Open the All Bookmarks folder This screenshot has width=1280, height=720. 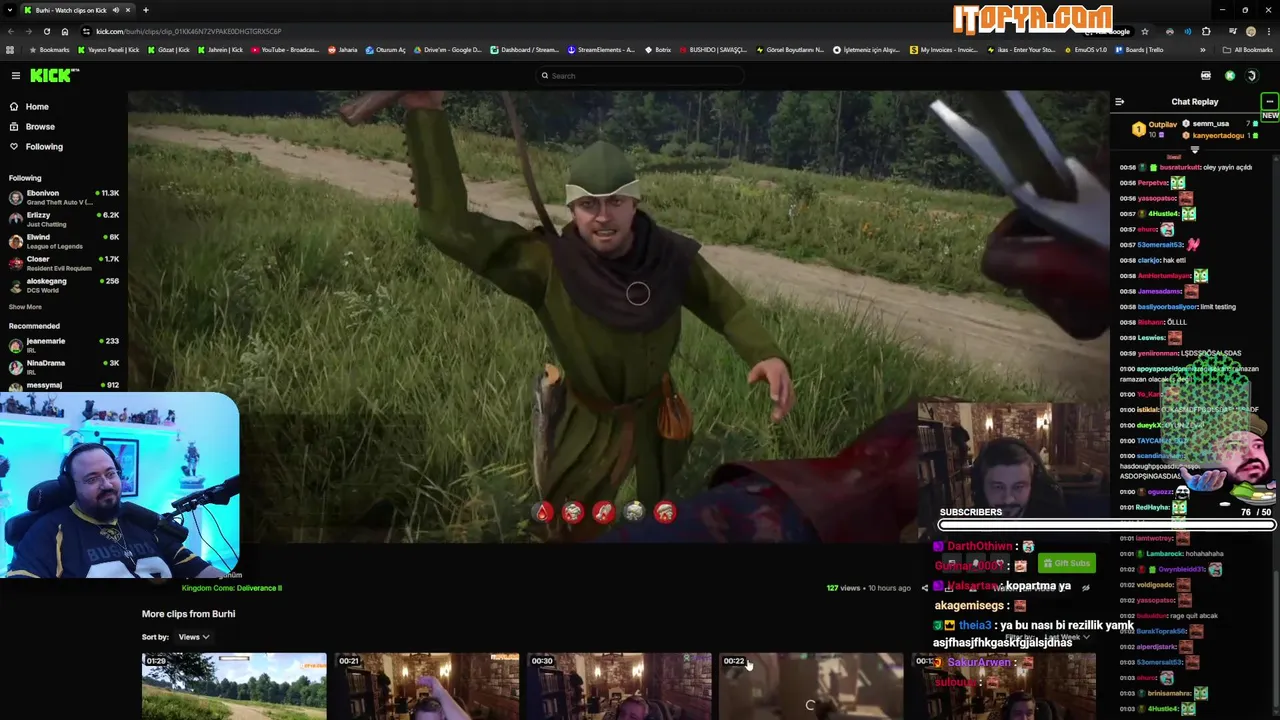point(1248,50)
